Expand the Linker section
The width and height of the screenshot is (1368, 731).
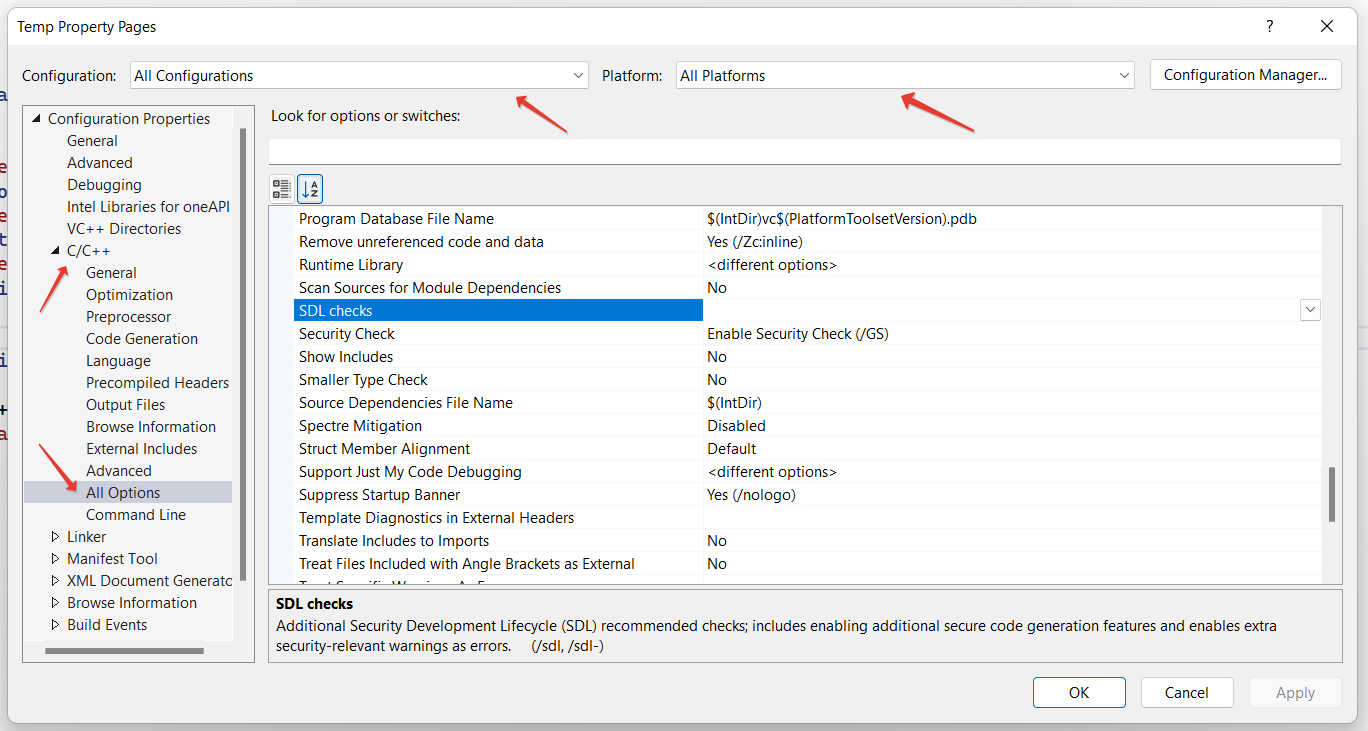[57, 536]
